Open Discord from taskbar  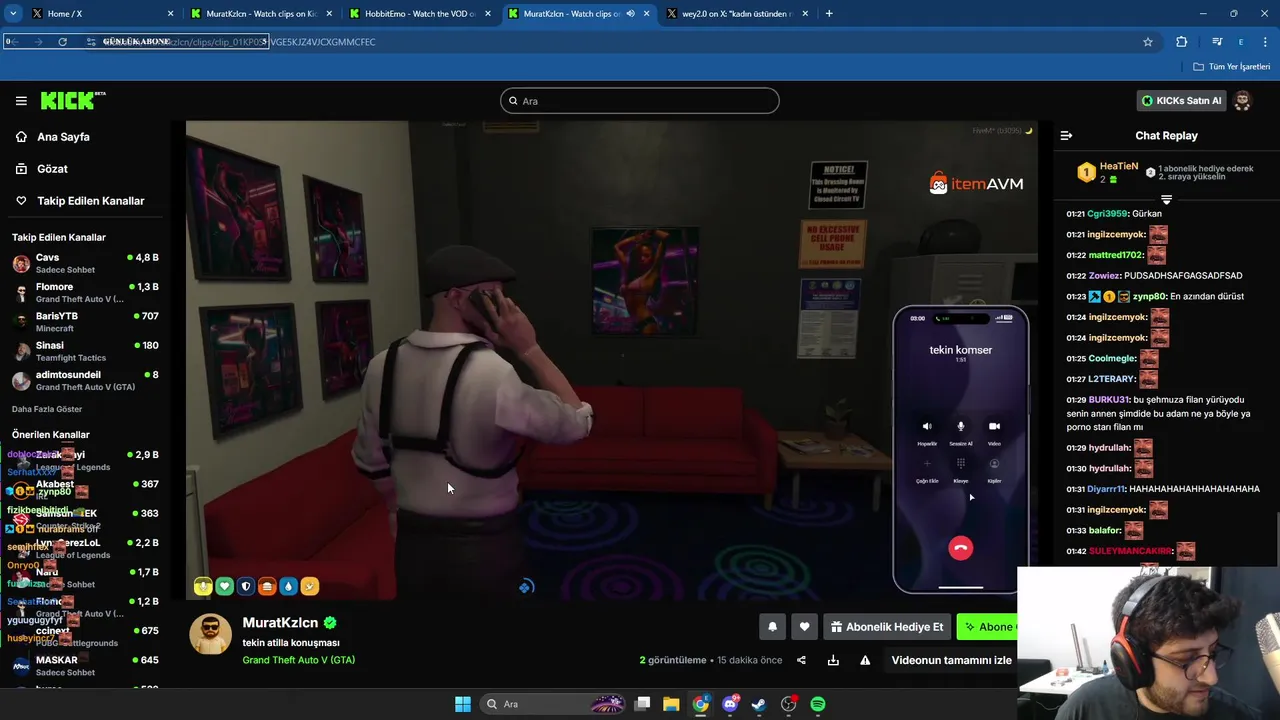pos(731,704)
